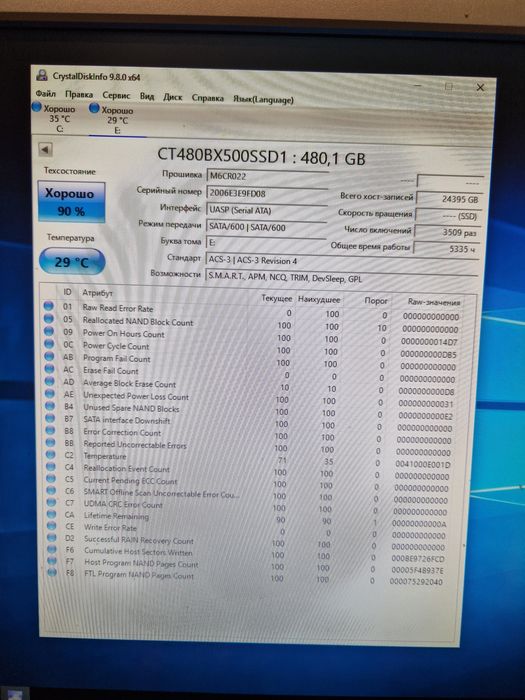Click the drive title CT480BX500SSD1 : 480,1 GB
The image size is (525, 700).
[x=261, y=156]
